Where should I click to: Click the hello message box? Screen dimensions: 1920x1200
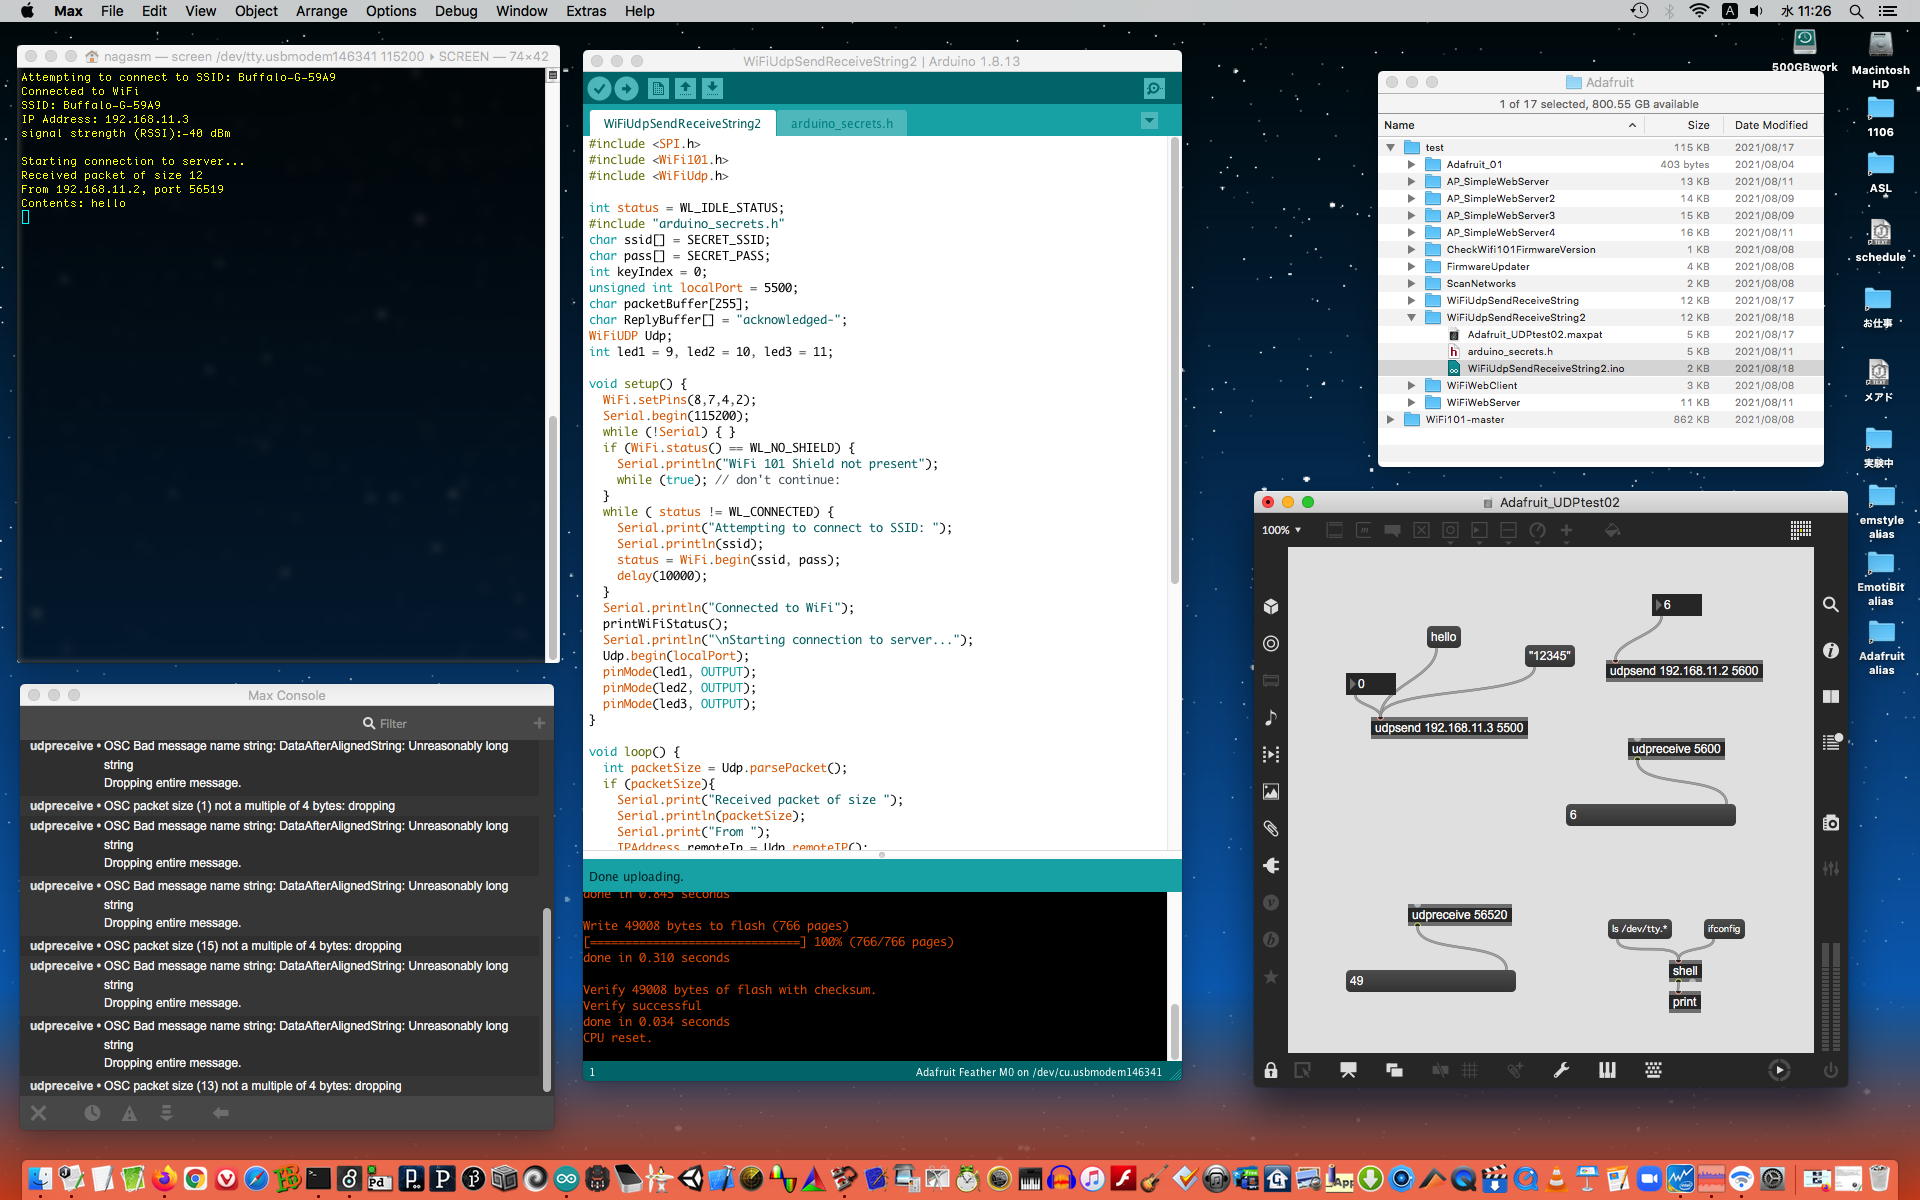(x=1443, y=637)
